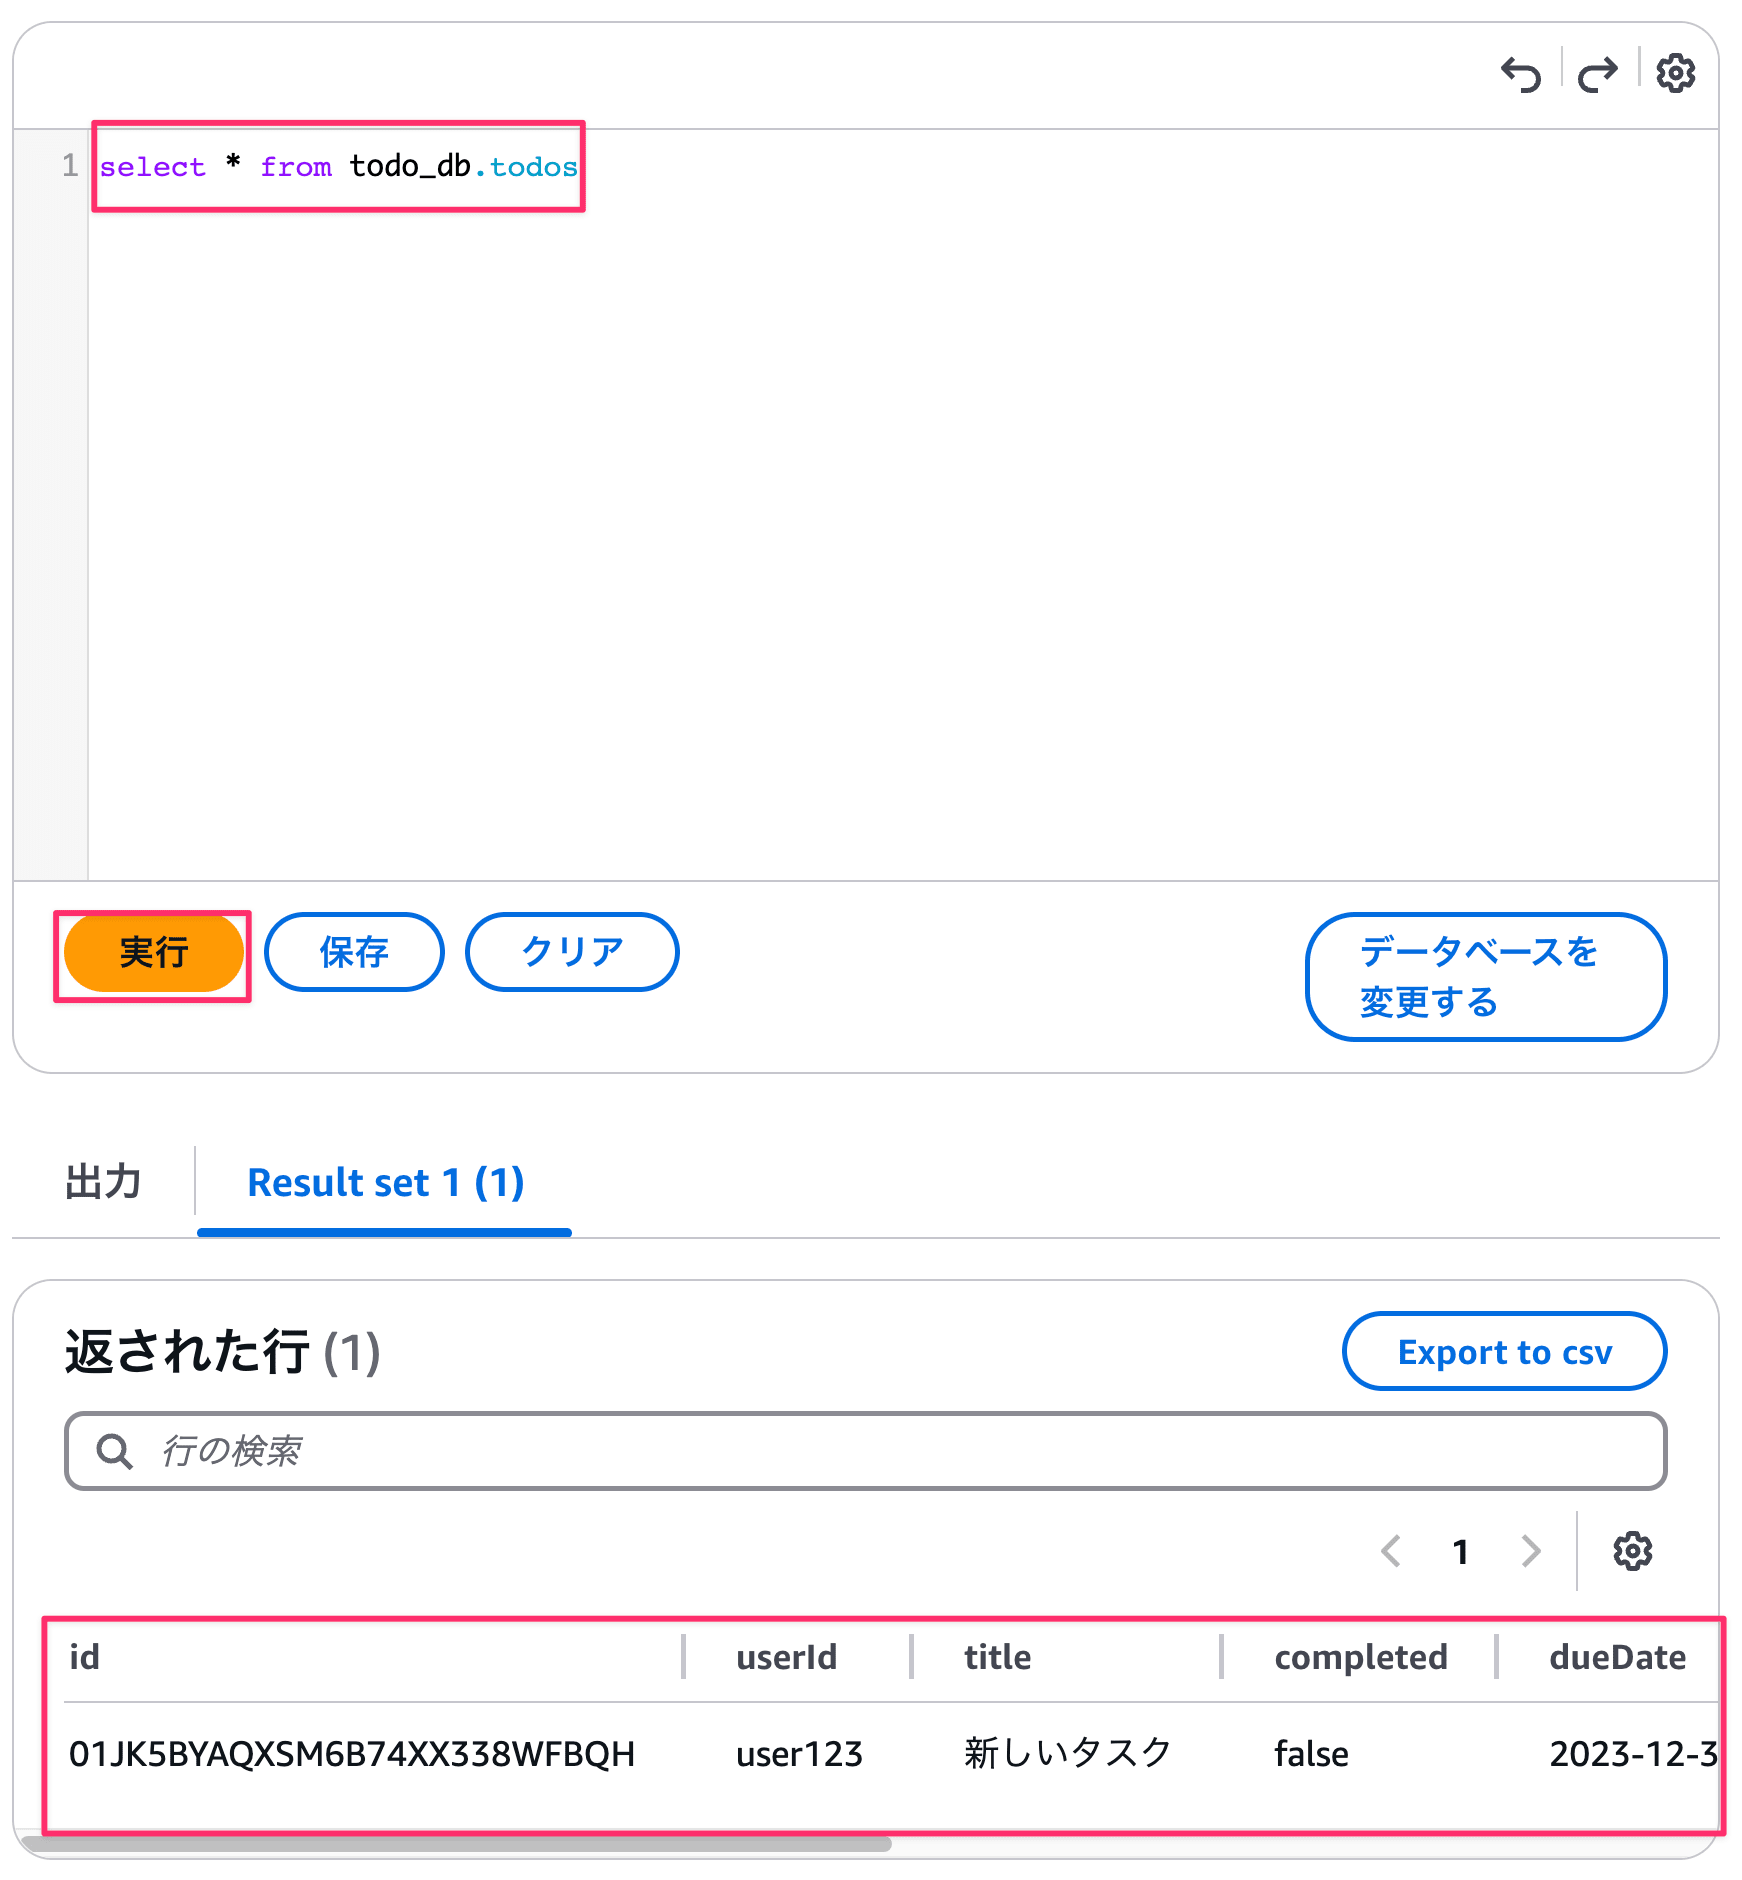Go to next results page
Viewport: 1742px width, 1880px height.
click(x=1531, y=1551)
